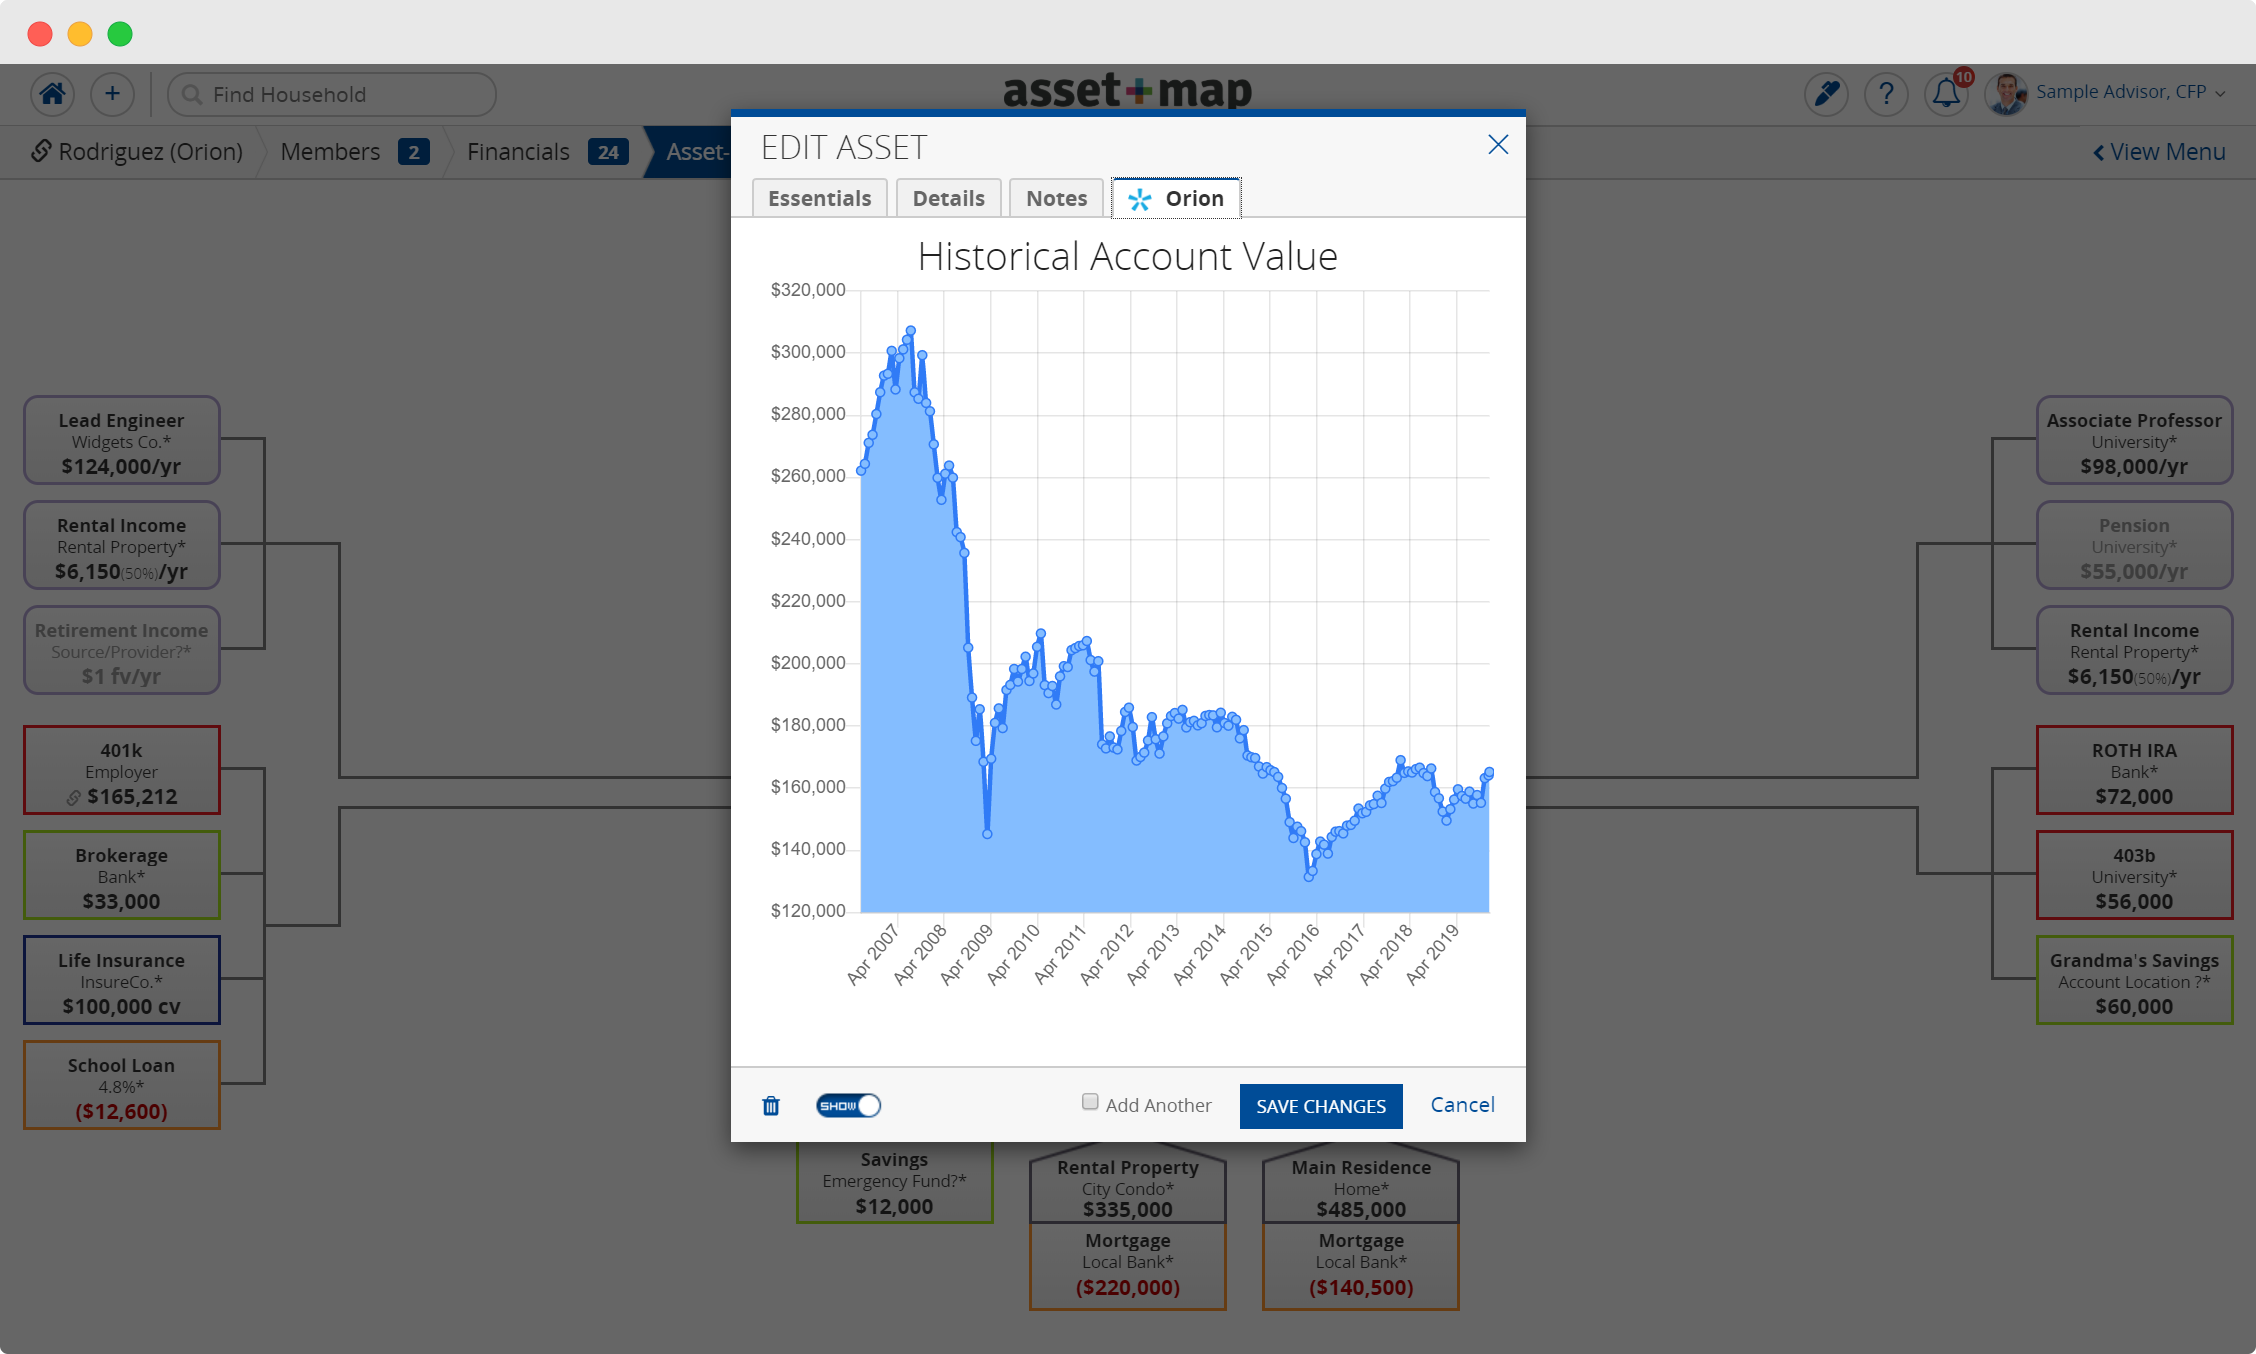The height and width of the screenshot is (1354, 2256).
Task: Switch to the Essentials tab
Action: 819,197
